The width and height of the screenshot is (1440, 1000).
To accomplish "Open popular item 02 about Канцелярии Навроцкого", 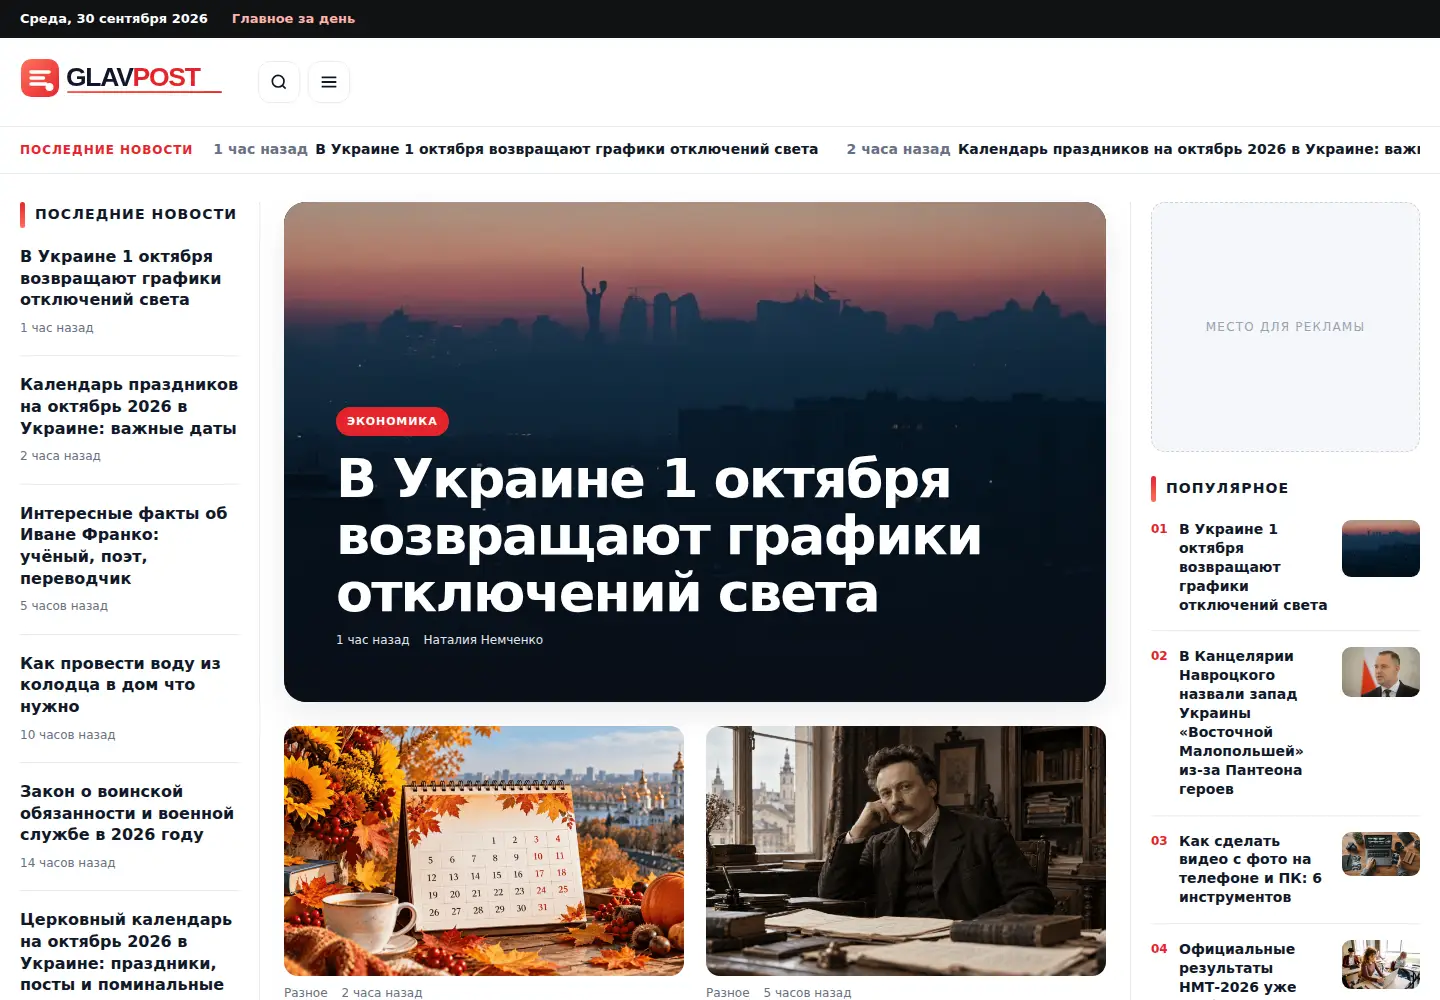I will [1241, 722].
